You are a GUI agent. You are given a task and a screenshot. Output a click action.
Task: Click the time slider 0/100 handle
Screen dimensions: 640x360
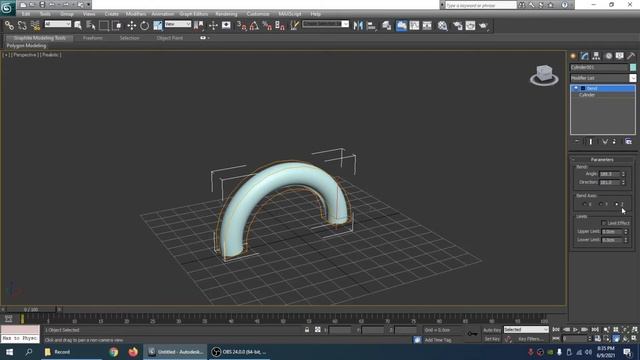31,310
